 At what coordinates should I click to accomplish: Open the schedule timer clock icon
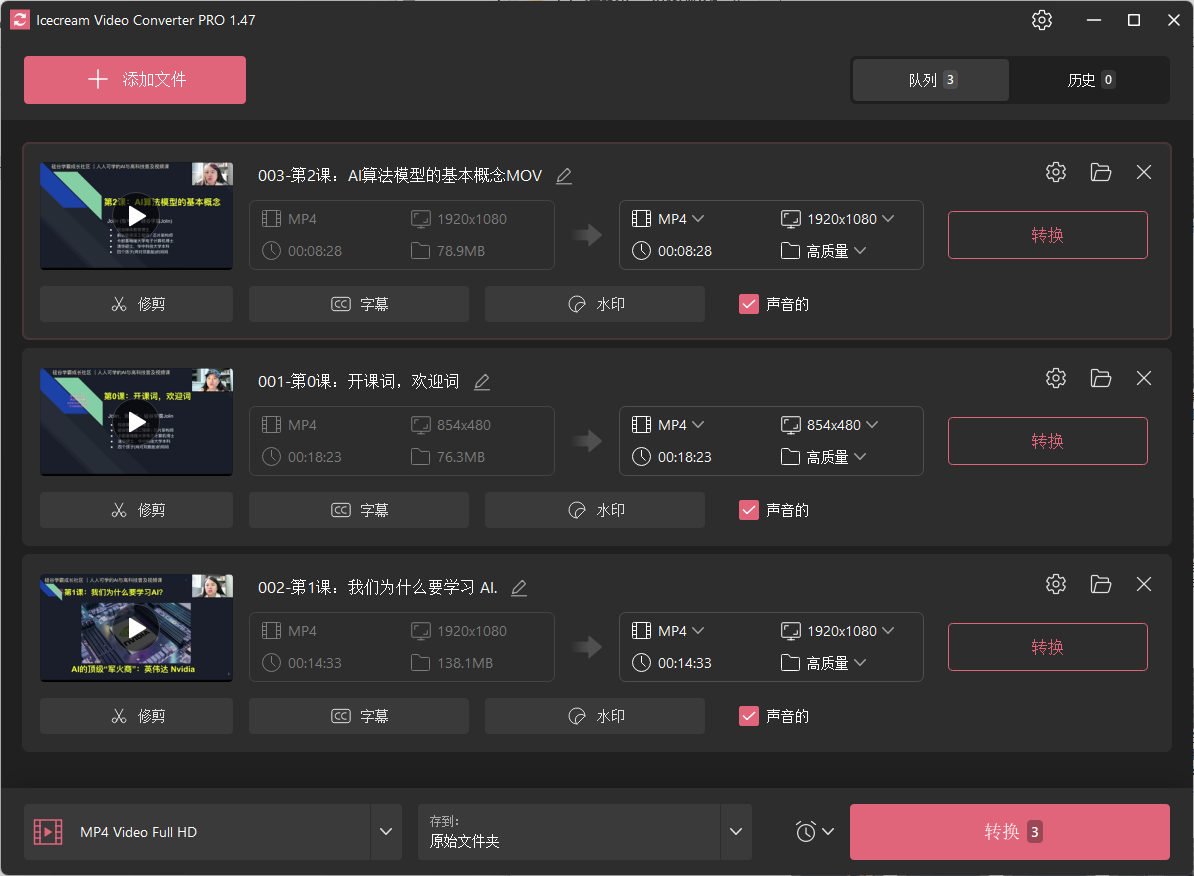click(x=813, y=832)
